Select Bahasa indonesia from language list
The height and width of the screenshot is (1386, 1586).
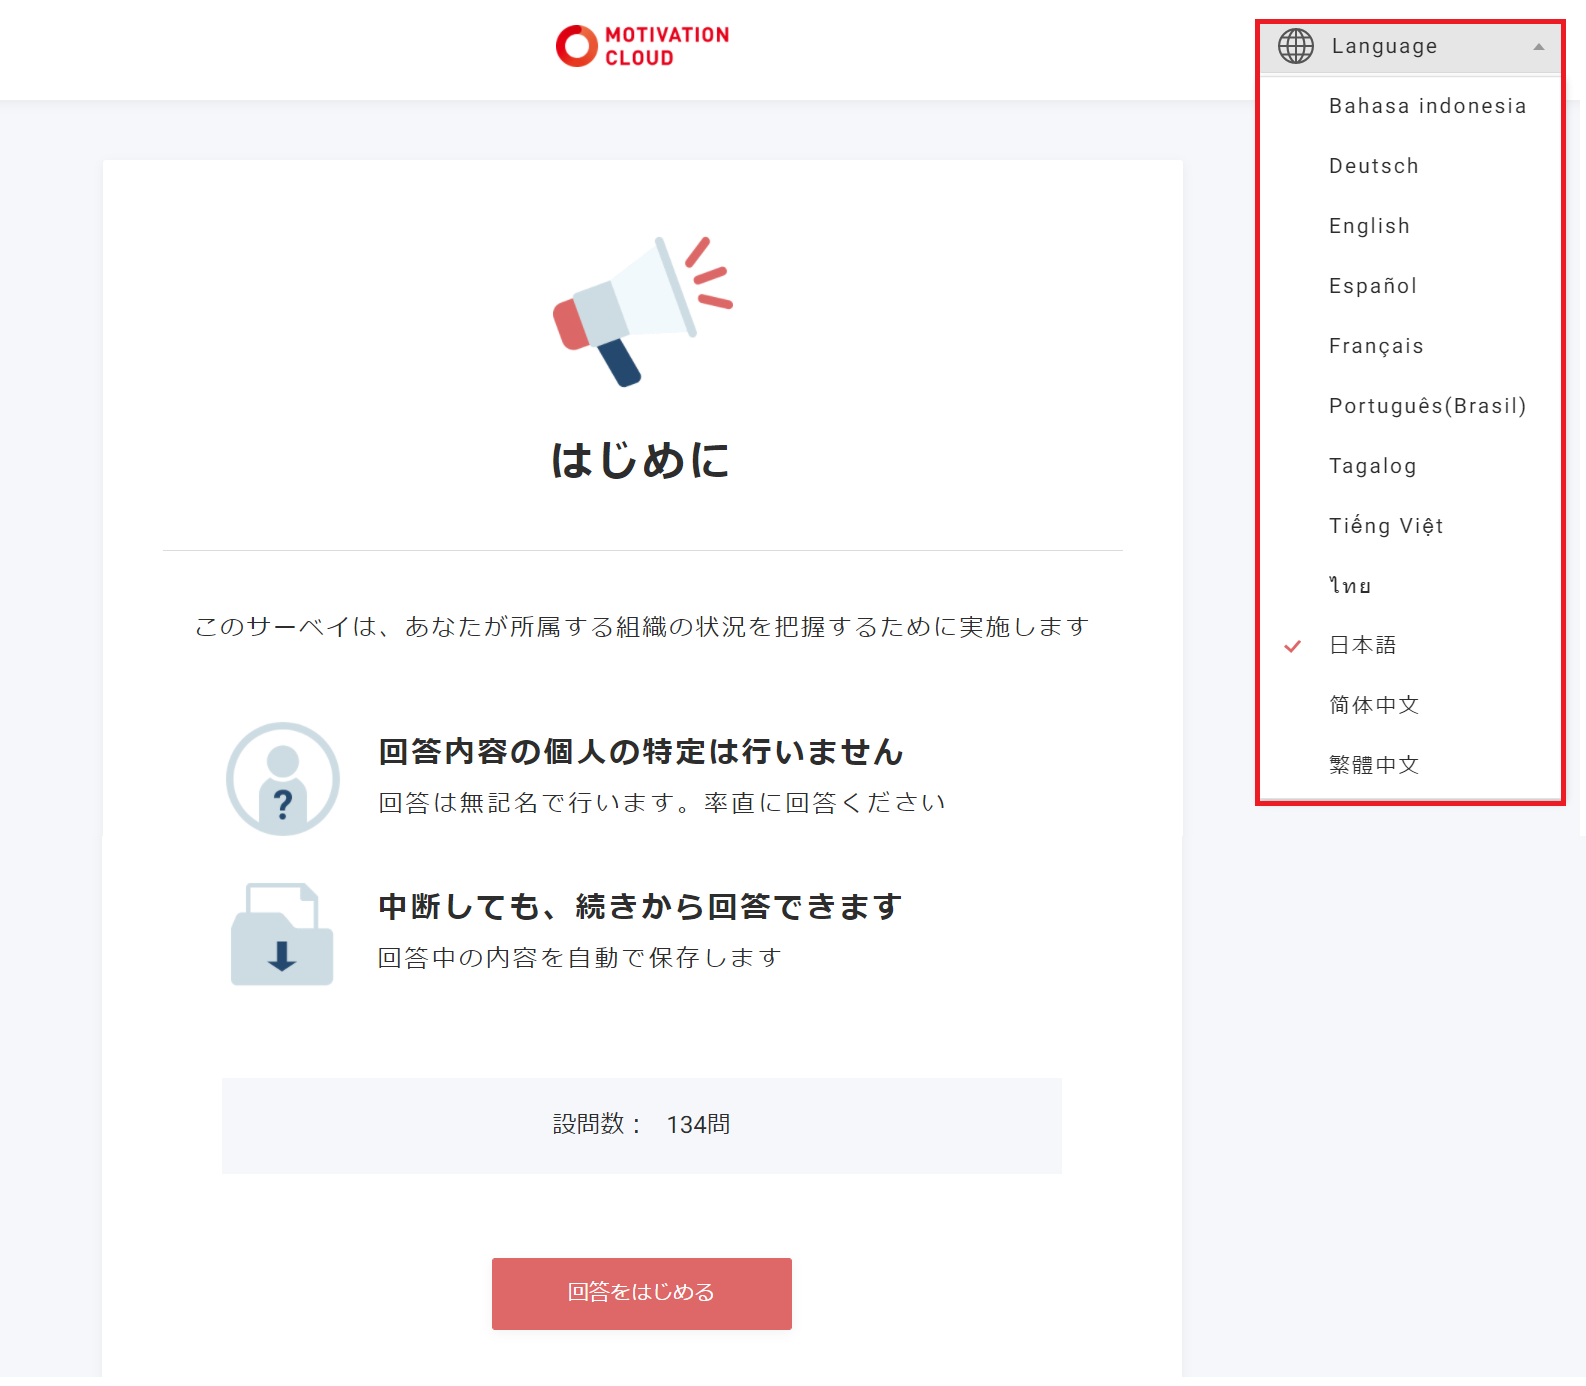click(1427, 106)
